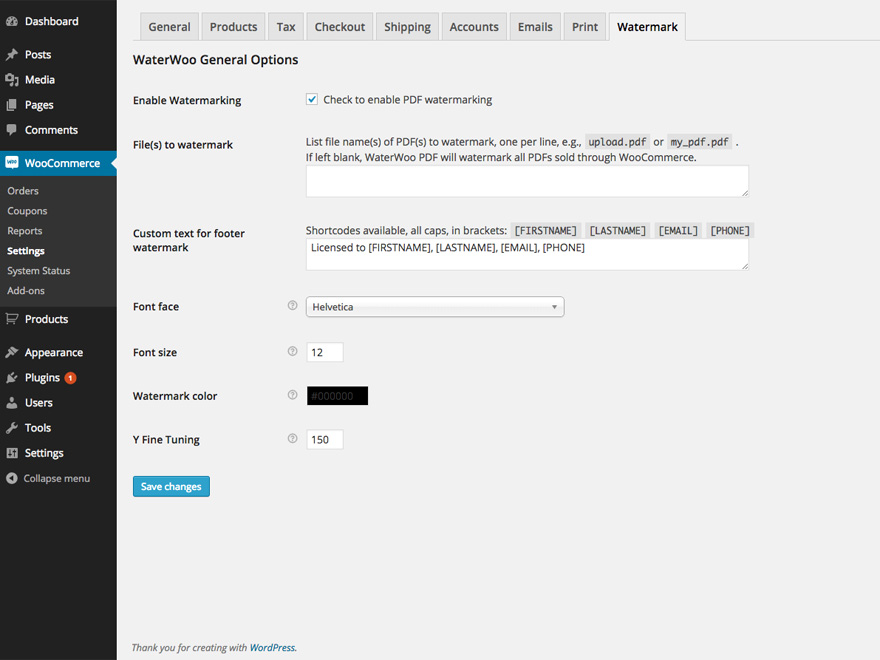This screenshot has width=880, height=660.
Task: Click the Y Fine Tuning field showing 150
Action: [325, 439]
